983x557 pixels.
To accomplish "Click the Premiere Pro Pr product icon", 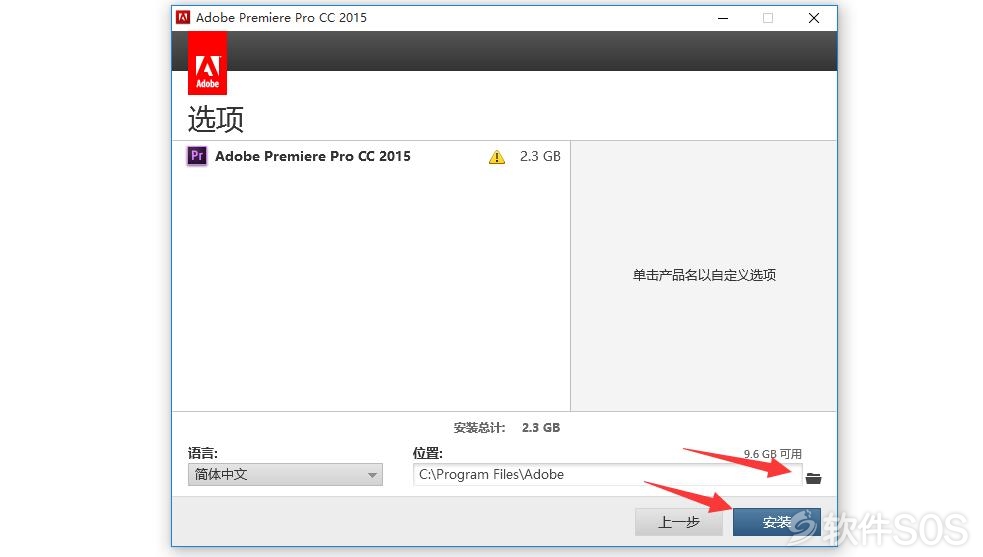I will click(x=197, y=156).
